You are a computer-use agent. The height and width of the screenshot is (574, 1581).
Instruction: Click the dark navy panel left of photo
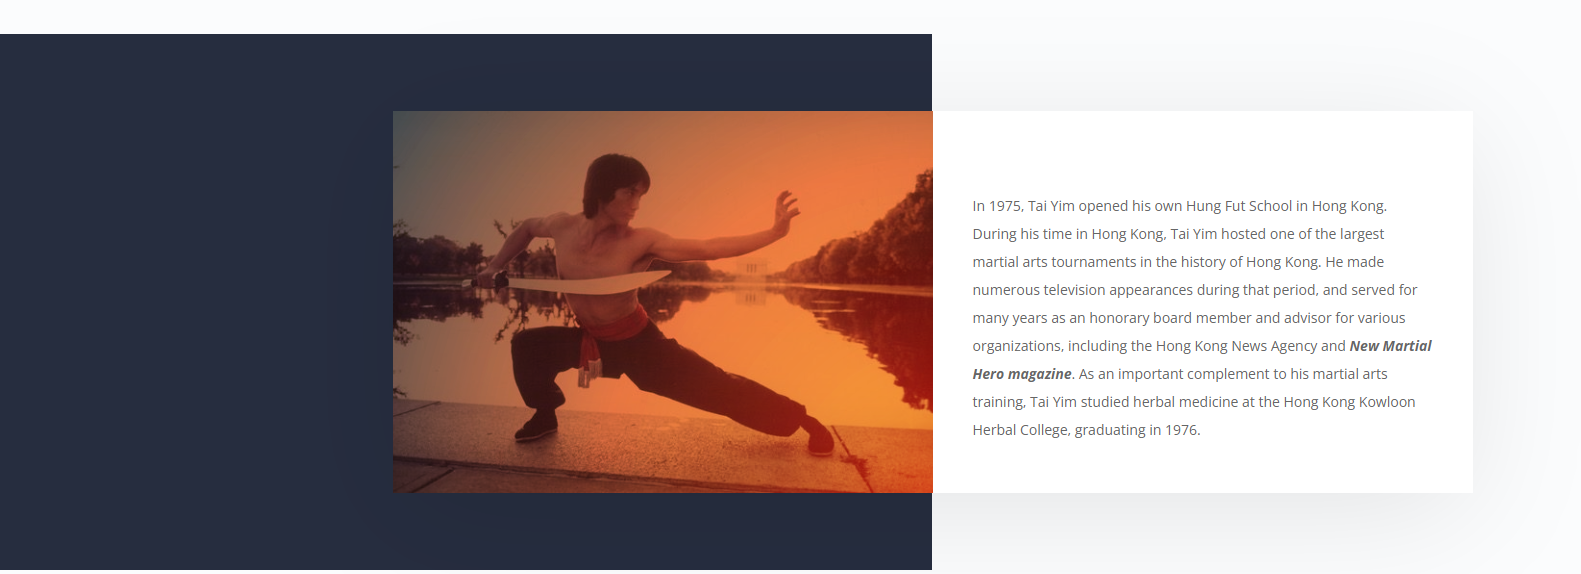[196, 302]
